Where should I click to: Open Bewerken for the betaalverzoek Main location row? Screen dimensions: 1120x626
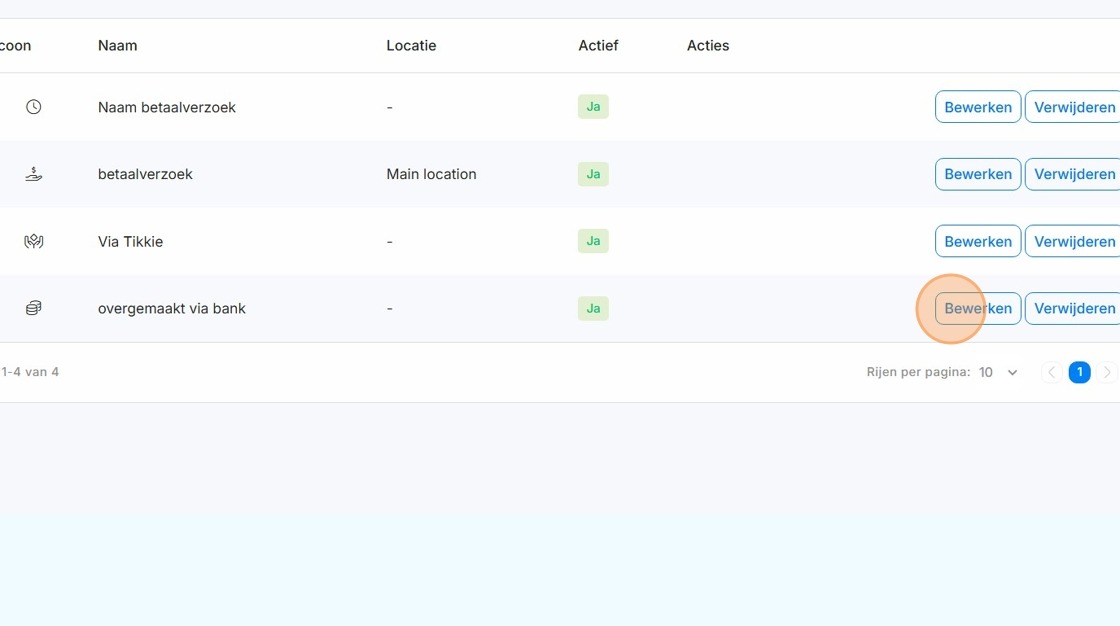(978, 174)
